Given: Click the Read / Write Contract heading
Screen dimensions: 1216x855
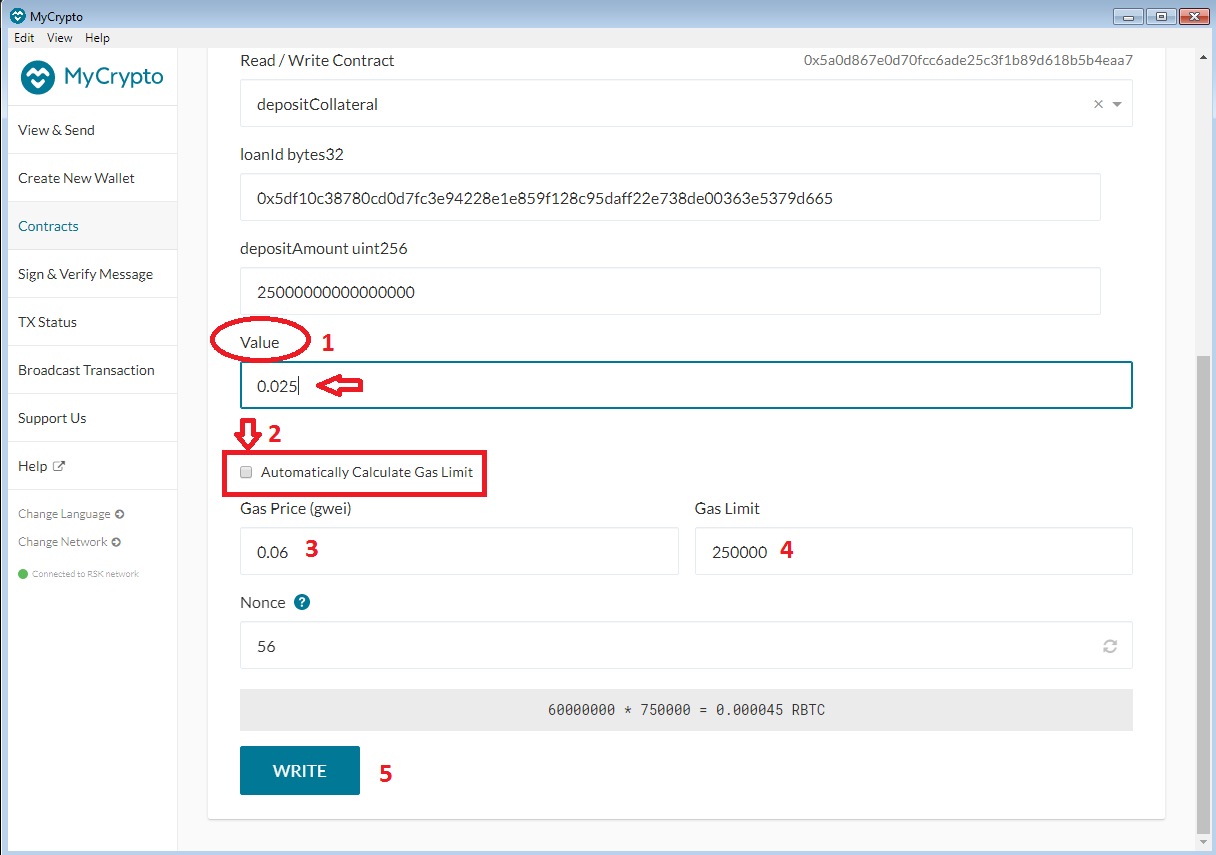Looking at the screenshot, I should coord(317,60).
